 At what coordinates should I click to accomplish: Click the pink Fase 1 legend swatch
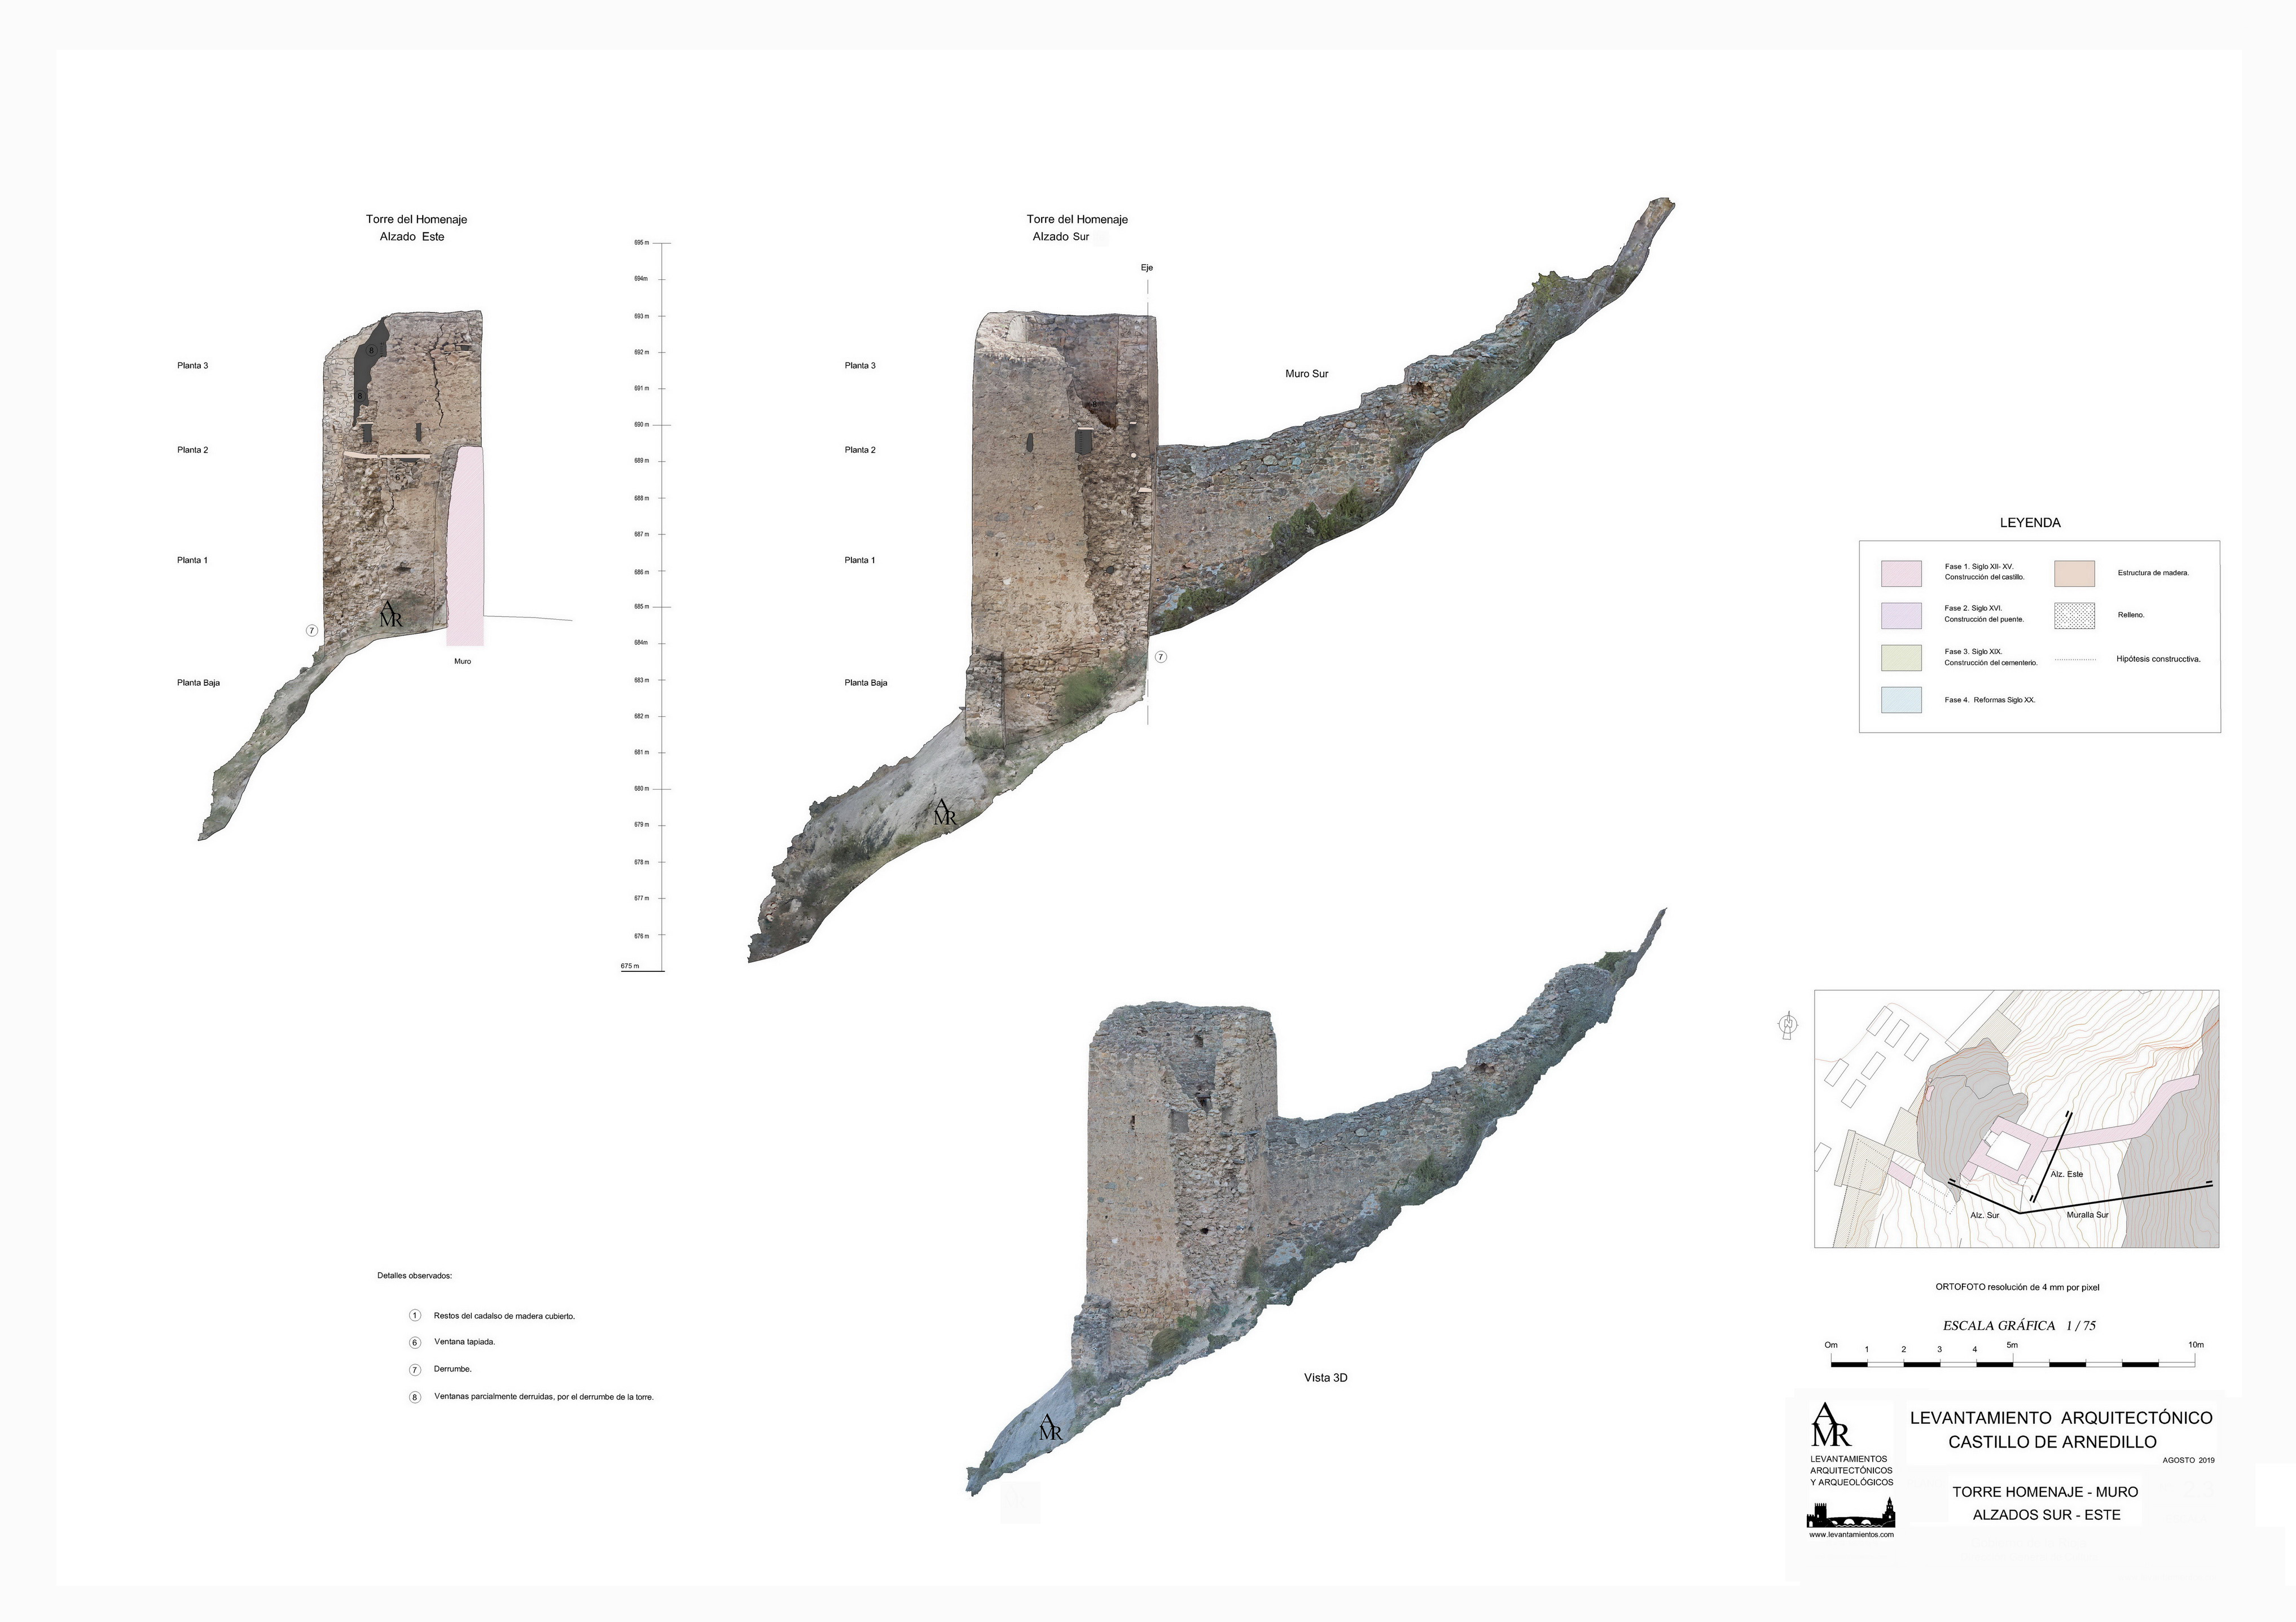pos(1901,573)
